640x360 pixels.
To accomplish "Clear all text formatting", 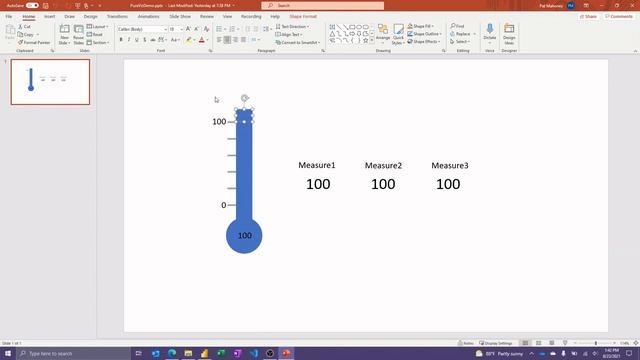I will coord(207,29).
